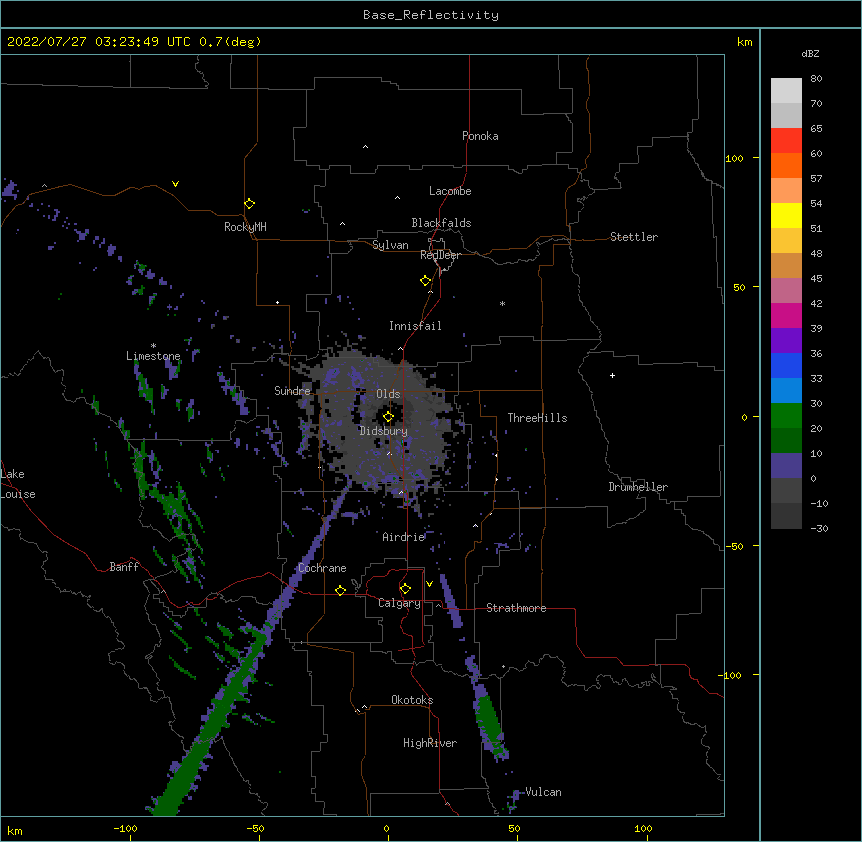The width and height of the screenshot is (862, 842).
Task: Click the Calgary city label
Action: click(399, 603)
